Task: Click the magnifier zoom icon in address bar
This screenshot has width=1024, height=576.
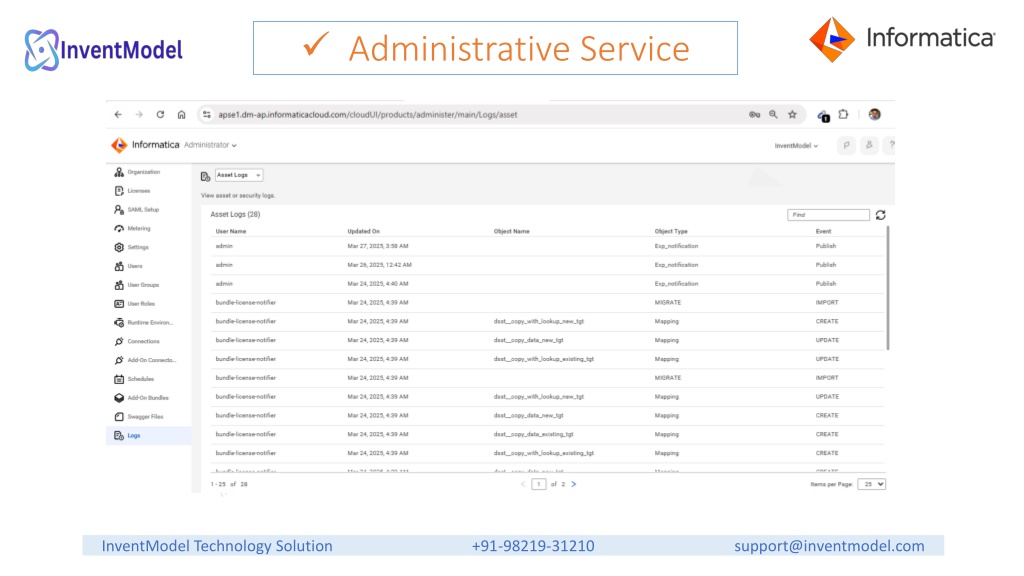Action: click(x=773, y=114)
